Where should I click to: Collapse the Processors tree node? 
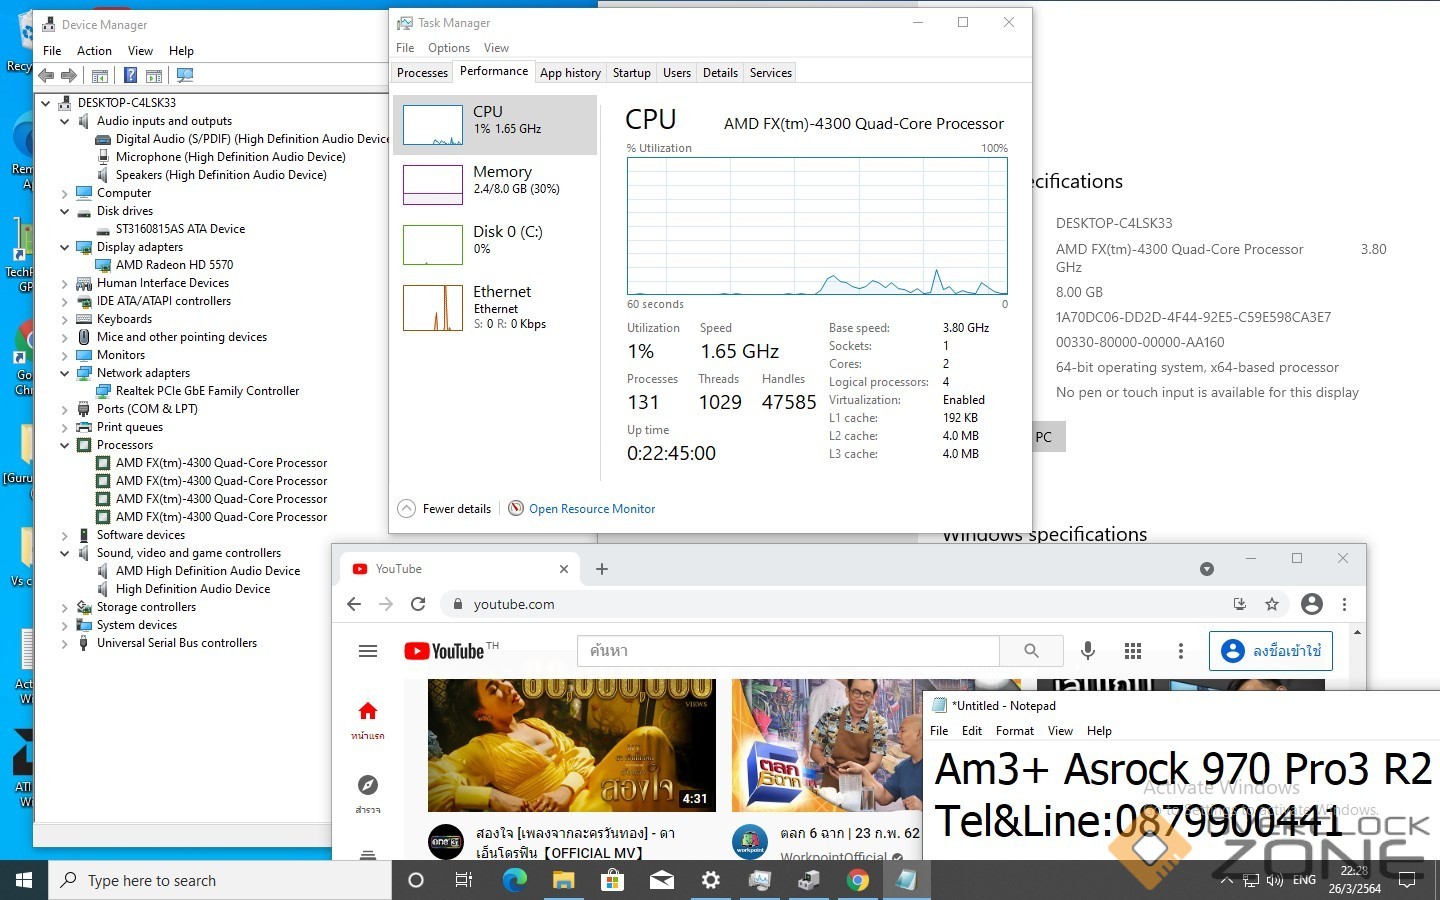[65, 445]
